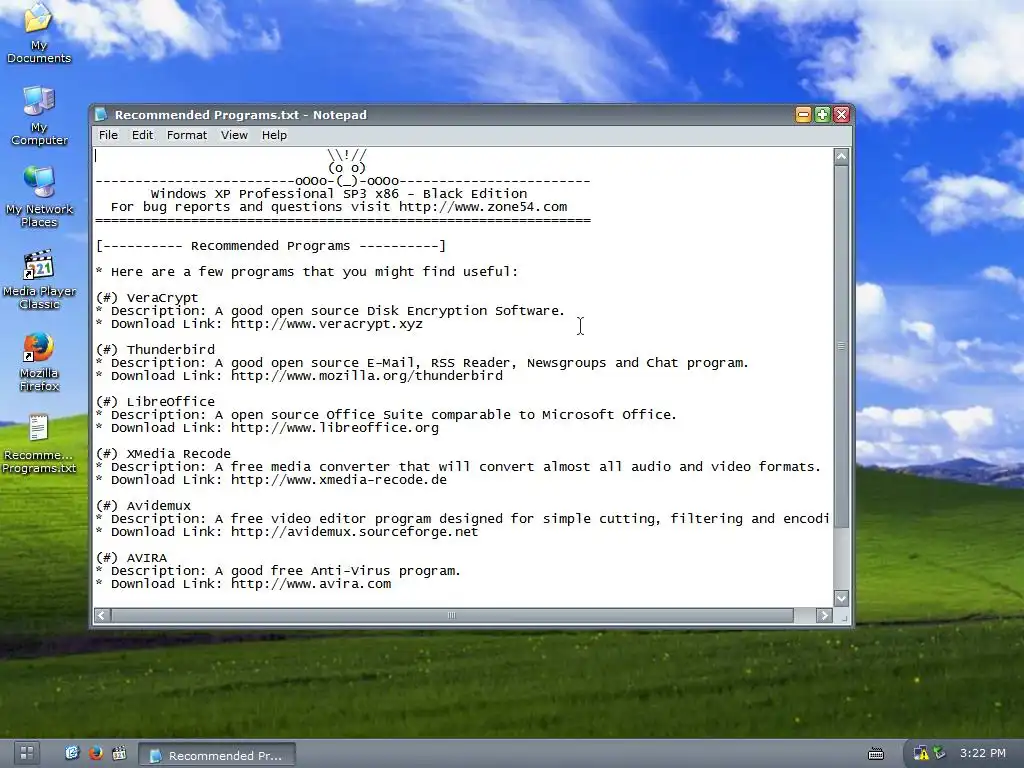The width and height of the screenshot is (1024, 768).
Task: Close the Notepad window
Action: tap(841, 115)
